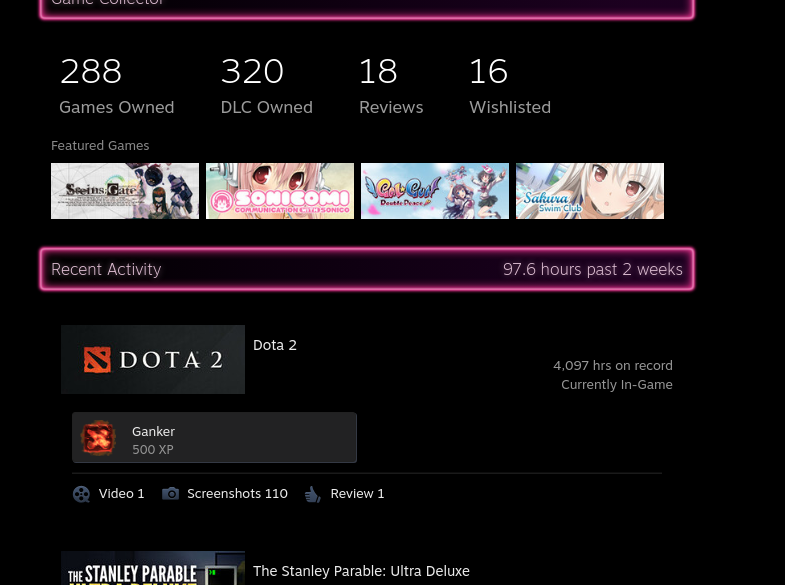Image resolution: width=785 pixels, height=585 pixels.
Task: Open the Review 1 link
Action: [x=357, y=493]
